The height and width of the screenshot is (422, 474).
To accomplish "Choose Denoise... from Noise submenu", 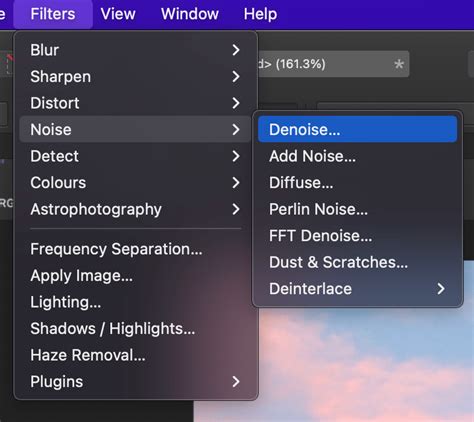I will 357,129.
